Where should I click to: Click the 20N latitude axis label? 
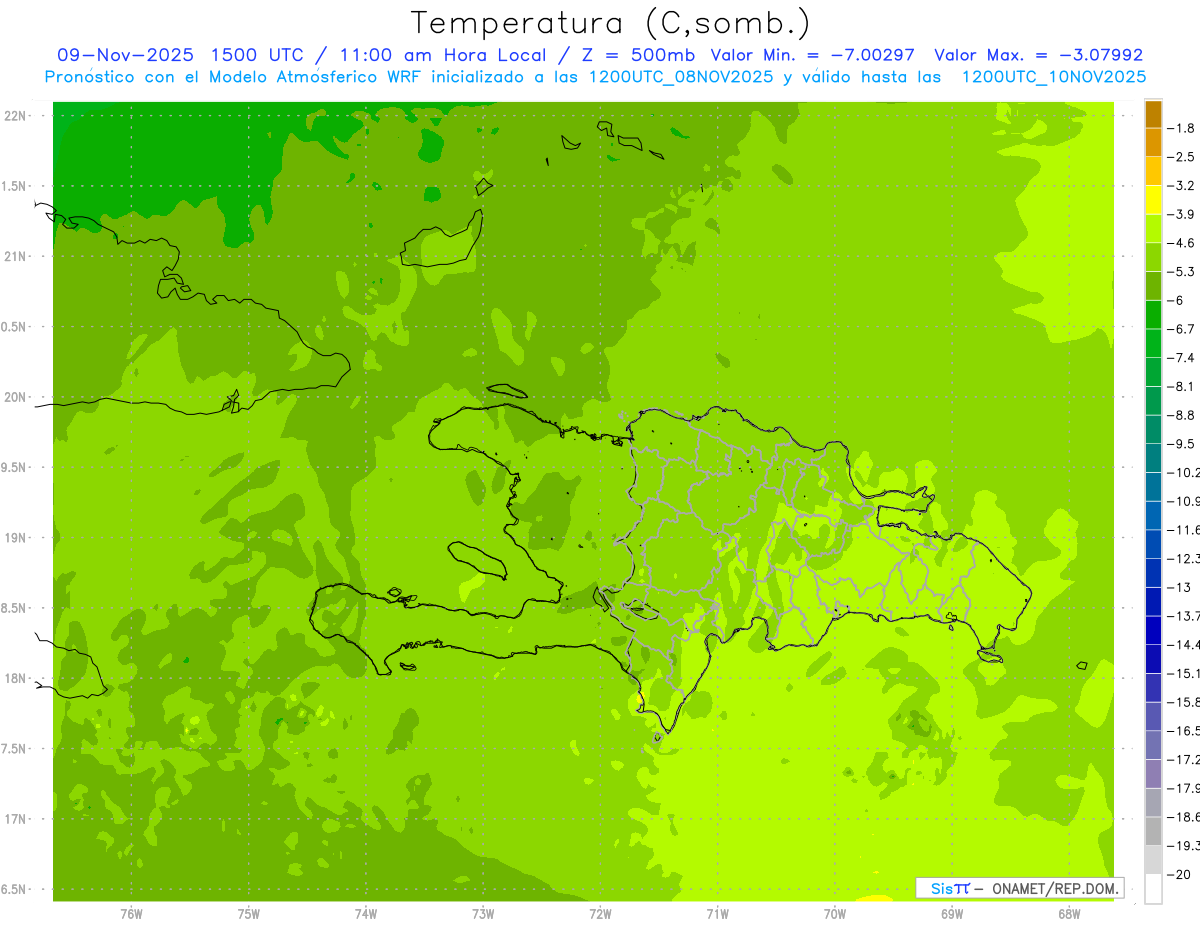(17, 397)
